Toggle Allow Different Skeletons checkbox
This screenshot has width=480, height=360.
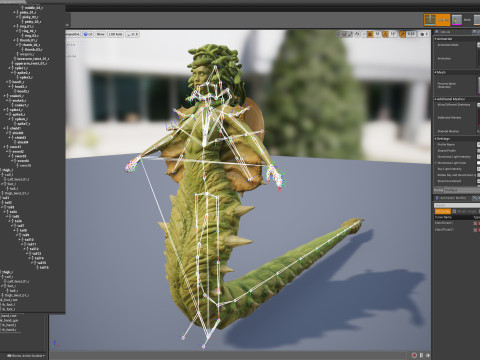click(479, 105)
